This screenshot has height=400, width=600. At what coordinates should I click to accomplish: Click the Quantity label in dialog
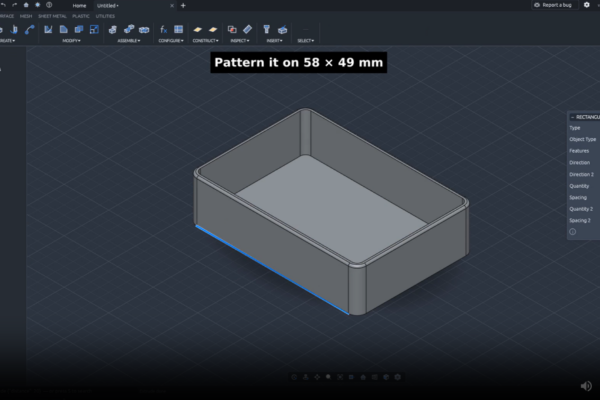pyautogui.click(x=579, y=186)
